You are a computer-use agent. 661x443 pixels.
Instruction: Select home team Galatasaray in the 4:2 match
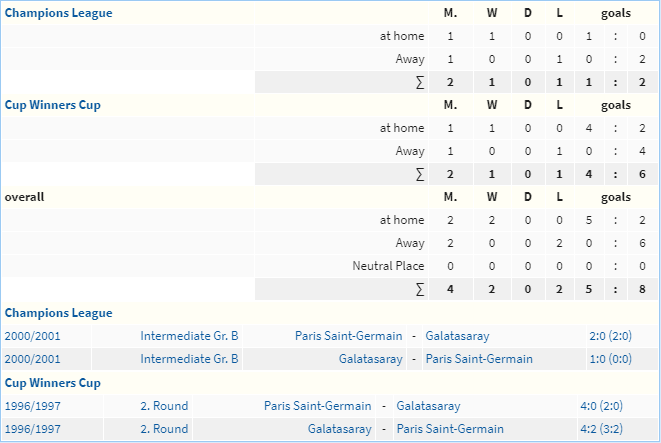(340, 429)
